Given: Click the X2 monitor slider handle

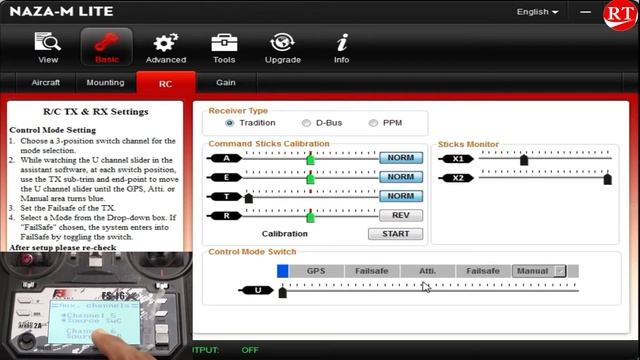Looking at the screenshot, I should (607, 179).
